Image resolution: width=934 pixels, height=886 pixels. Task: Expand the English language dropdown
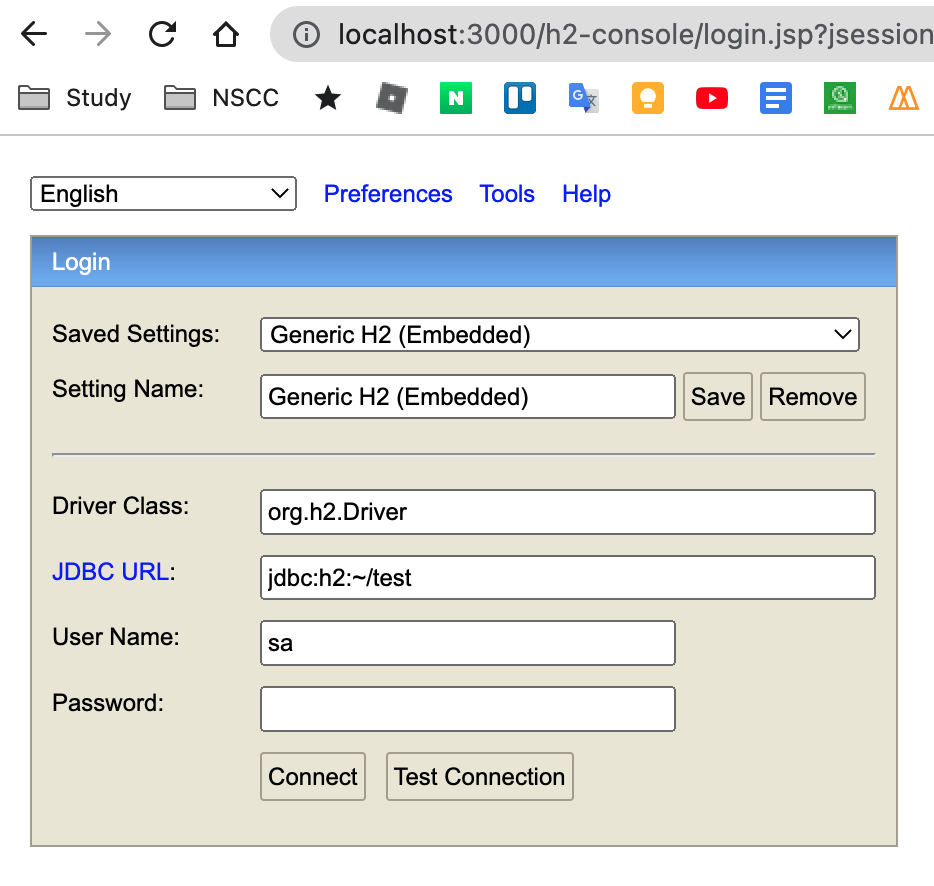point(163,194)
